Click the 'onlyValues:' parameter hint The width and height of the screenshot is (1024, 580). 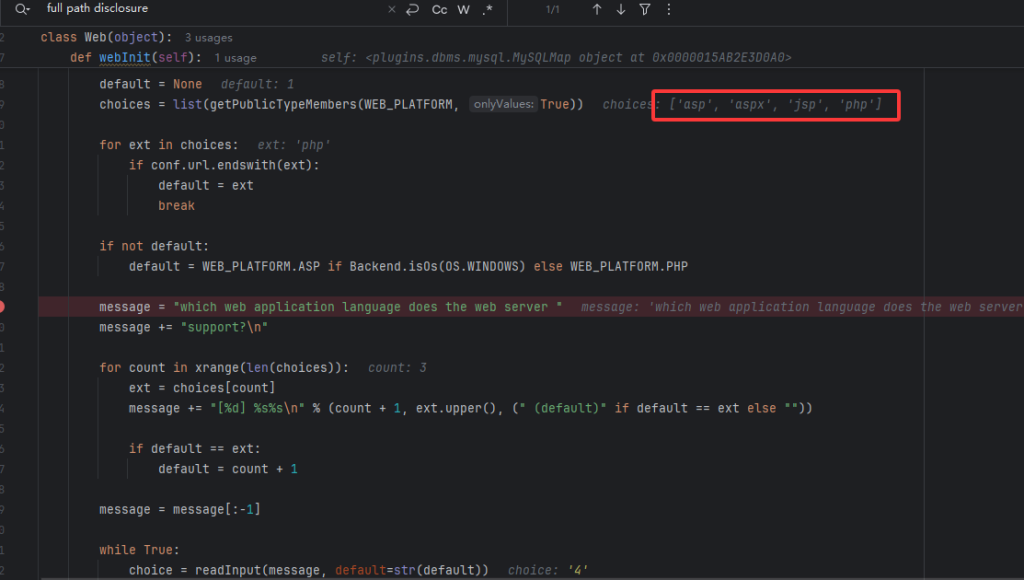(504, 104)
